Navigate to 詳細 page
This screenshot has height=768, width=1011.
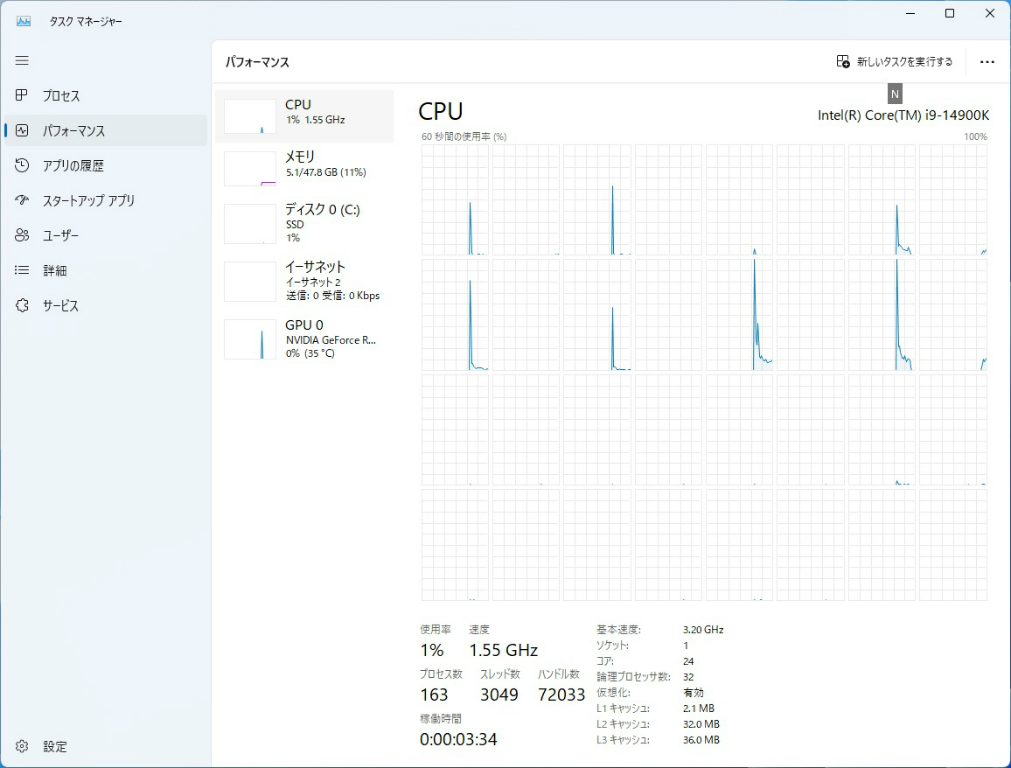[x=106, y=270]
